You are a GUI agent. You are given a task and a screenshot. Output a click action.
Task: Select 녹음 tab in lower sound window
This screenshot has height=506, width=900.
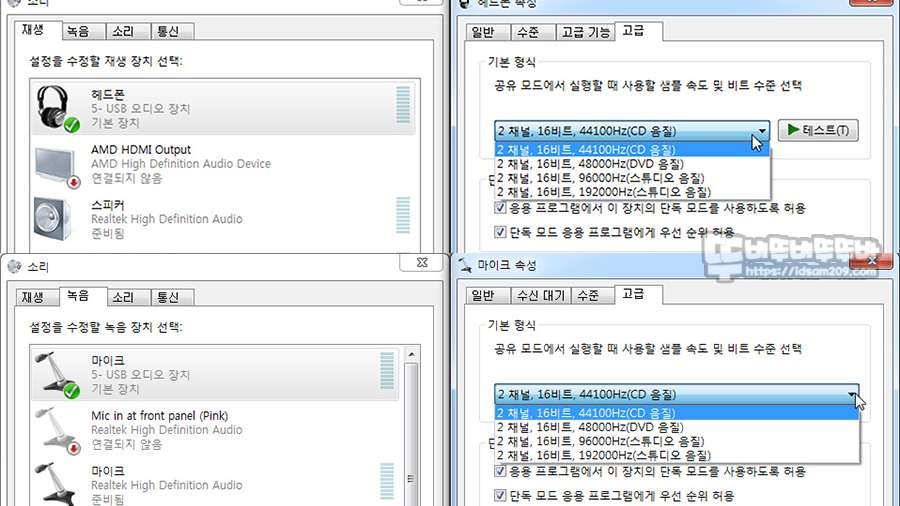click(84, 295)
